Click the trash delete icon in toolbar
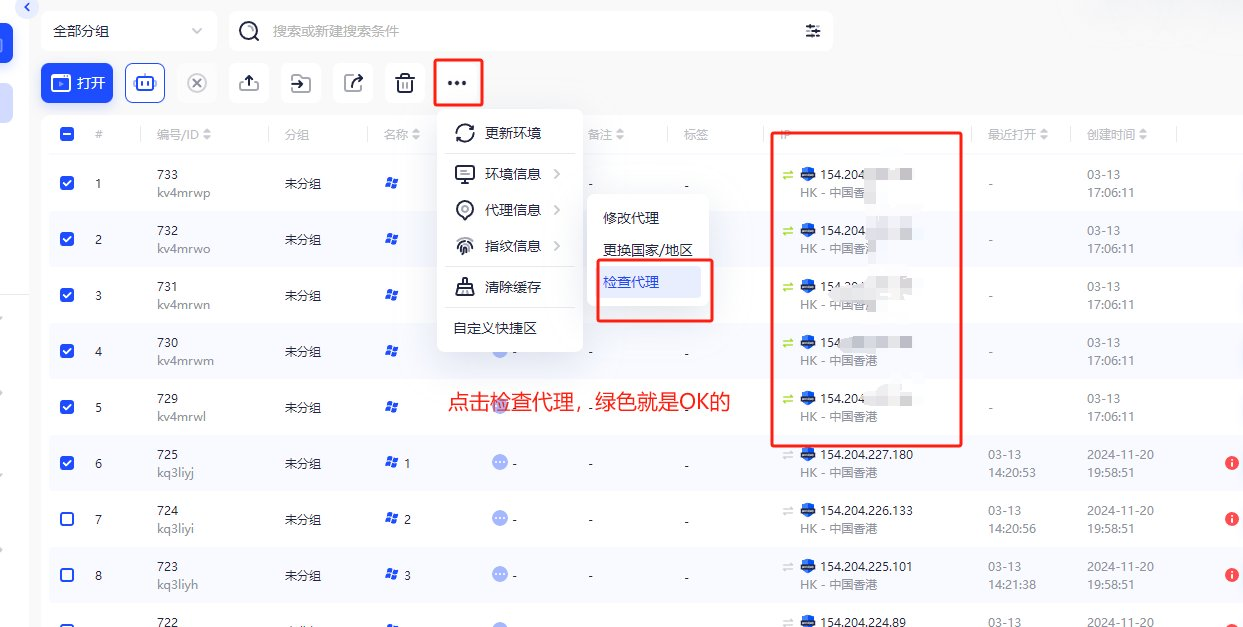1243x627 pixels. pos(405,83)
